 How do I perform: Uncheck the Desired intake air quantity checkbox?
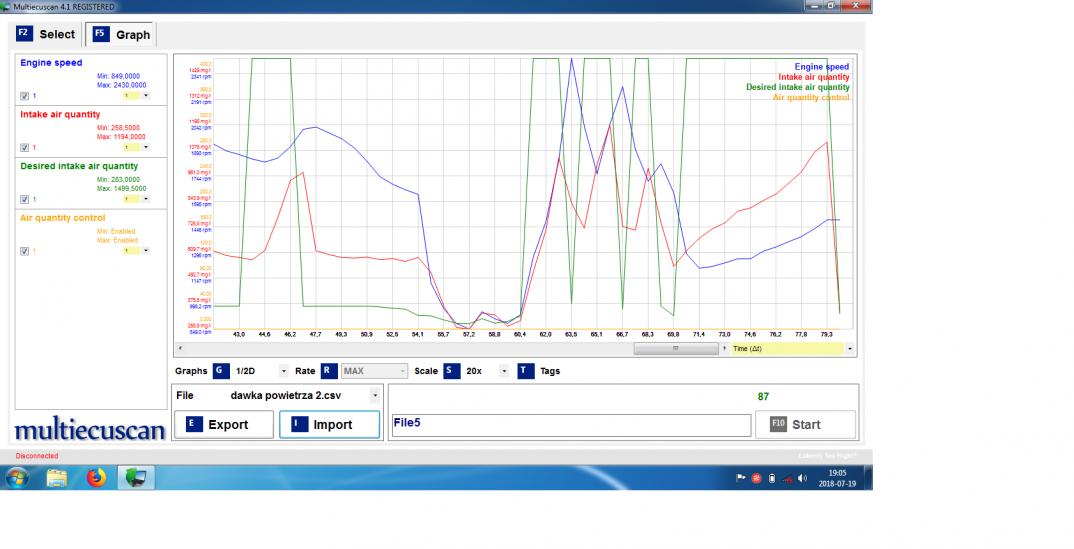25,199
